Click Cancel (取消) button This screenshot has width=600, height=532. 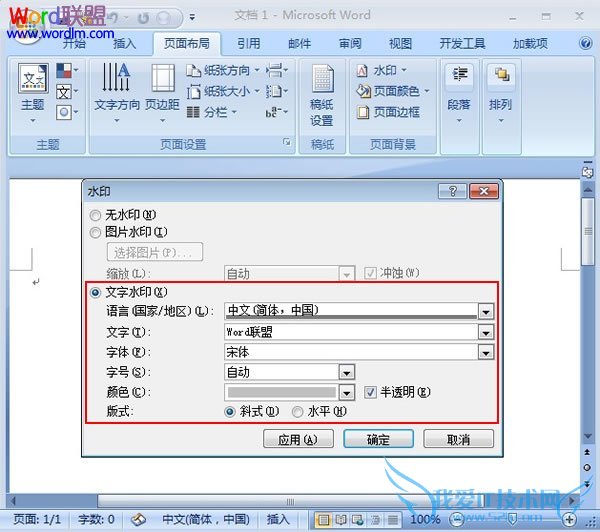pyautogui.click(x=458, y=439)
